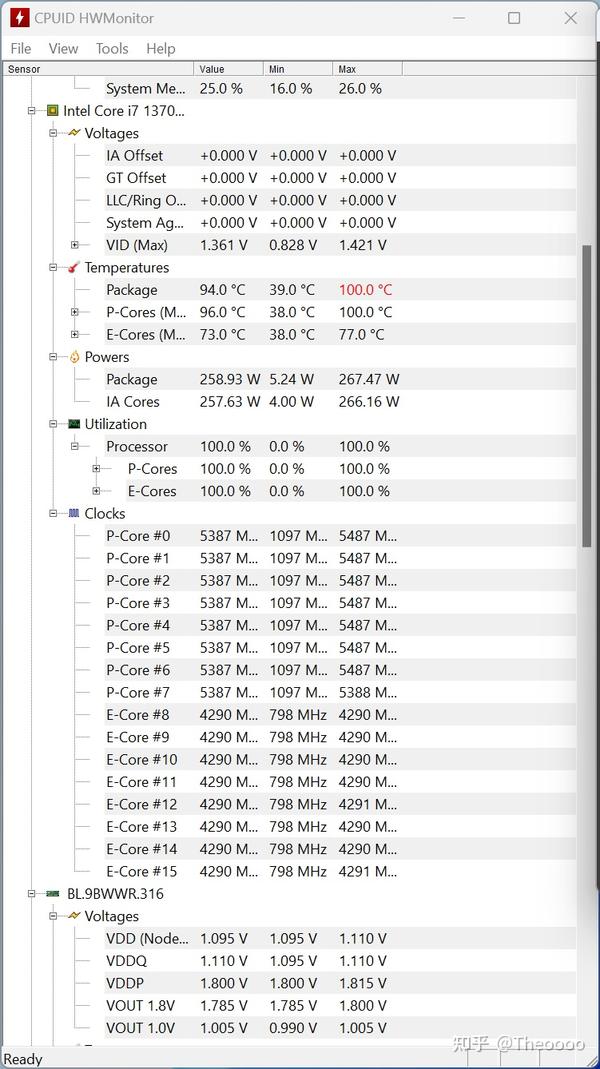Open the Tools menu
This screenshot has height=1069, width=600.
tap(111, 48)
